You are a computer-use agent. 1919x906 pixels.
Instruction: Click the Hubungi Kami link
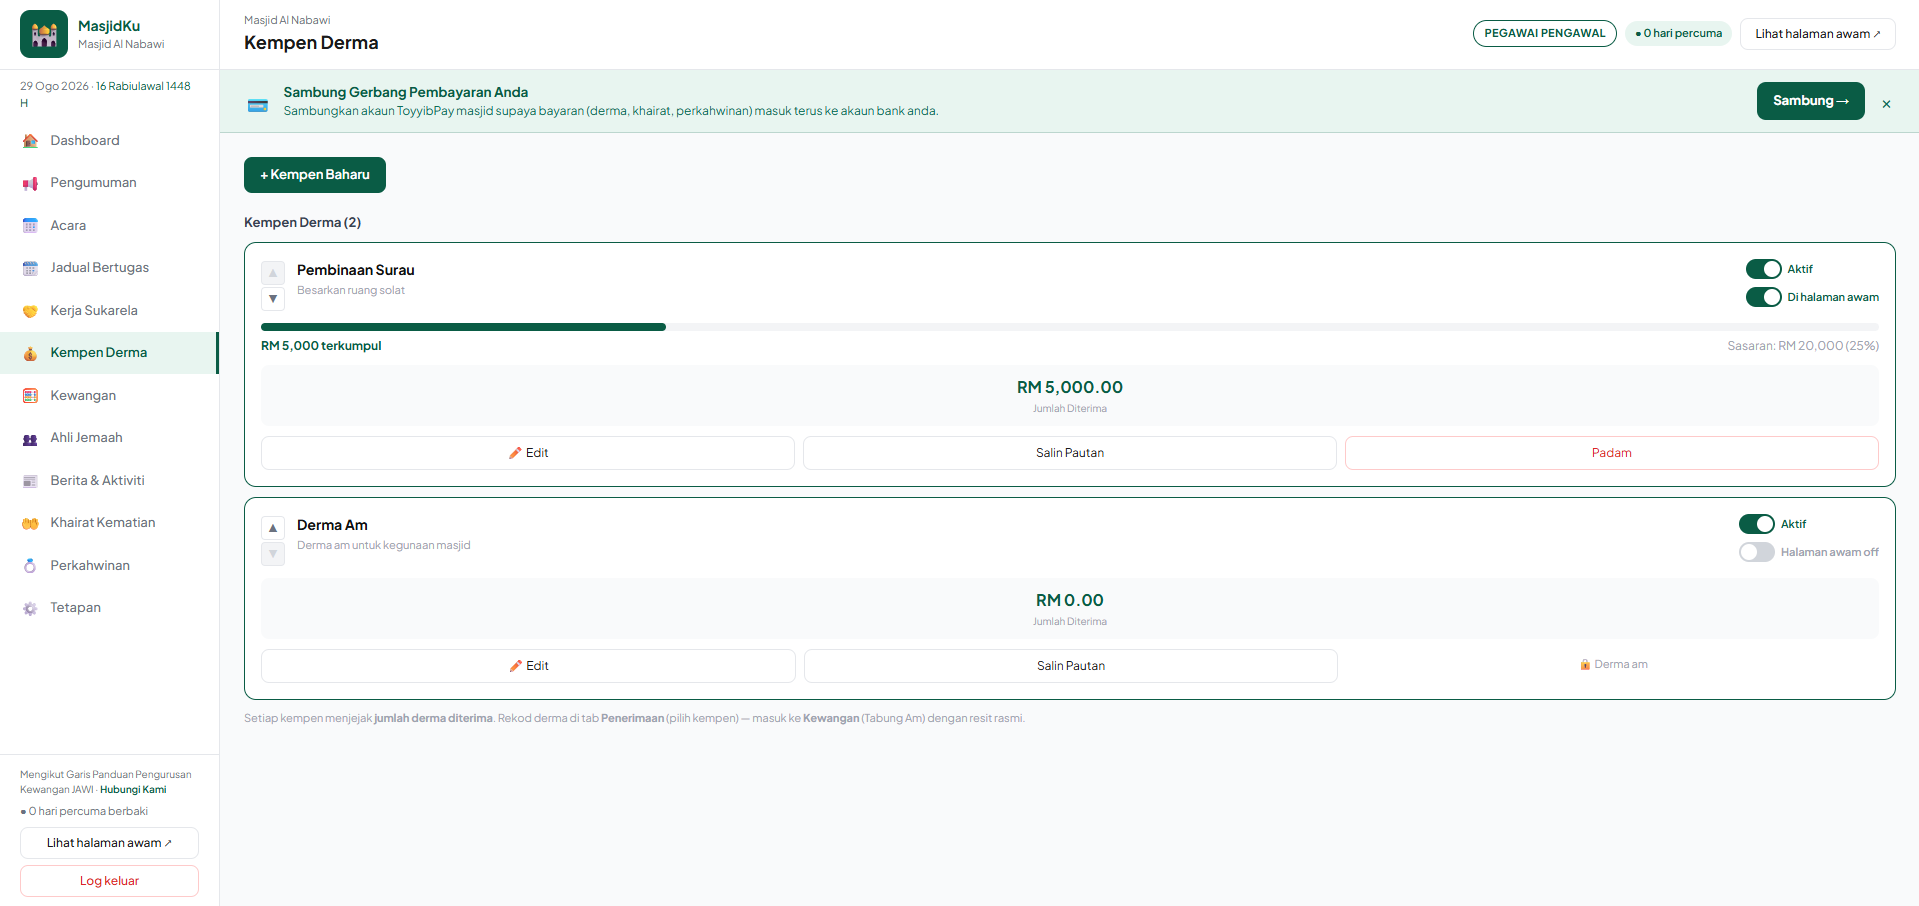click(133, 790)
